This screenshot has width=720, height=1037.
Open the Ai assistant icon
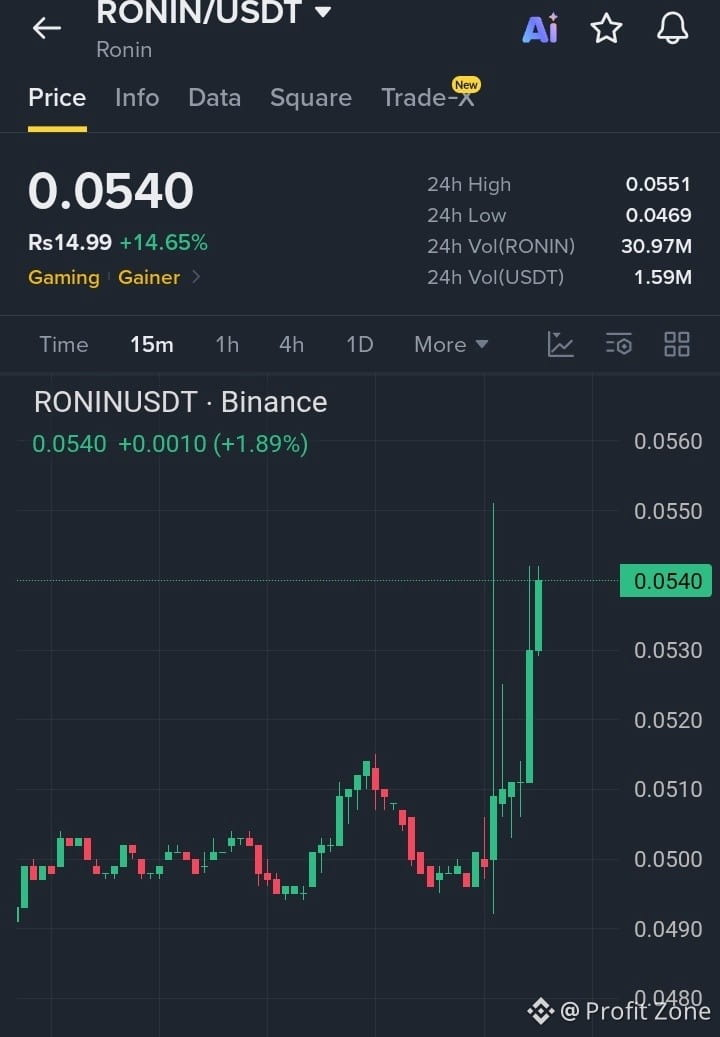(x=540, y=28)
